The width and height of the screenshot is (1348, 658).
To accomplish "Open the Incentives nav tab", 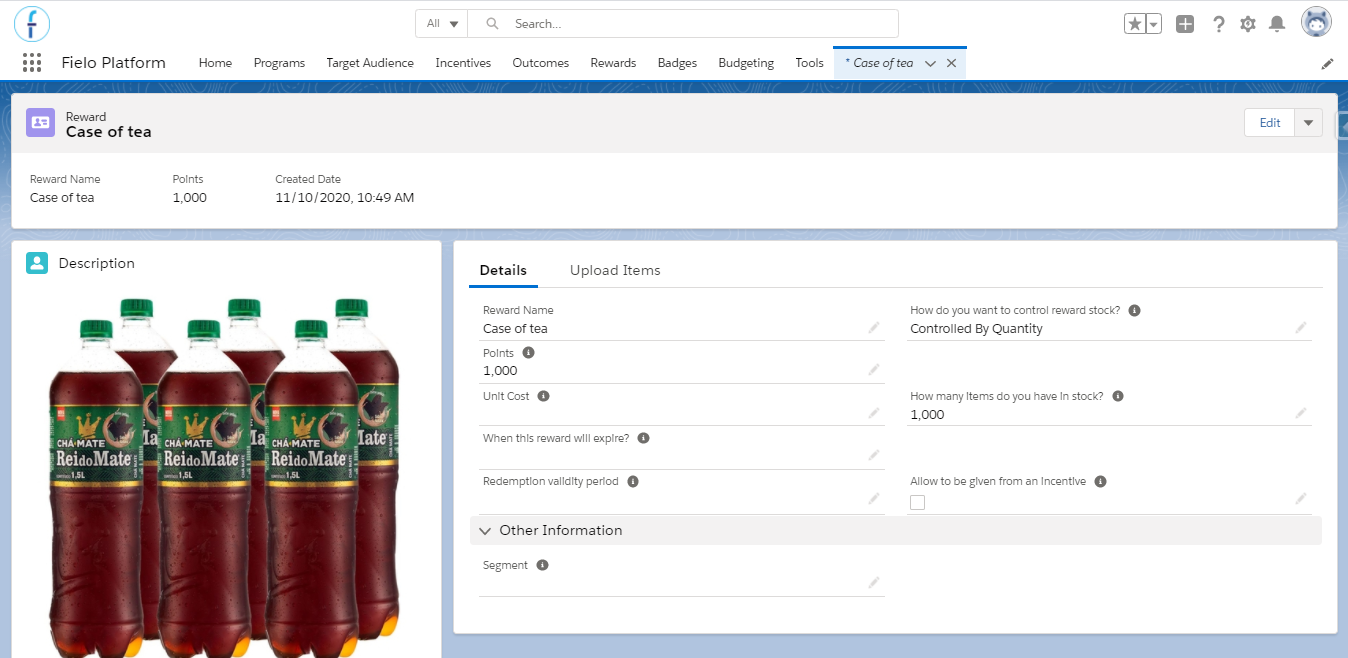I will pos(463,63).
